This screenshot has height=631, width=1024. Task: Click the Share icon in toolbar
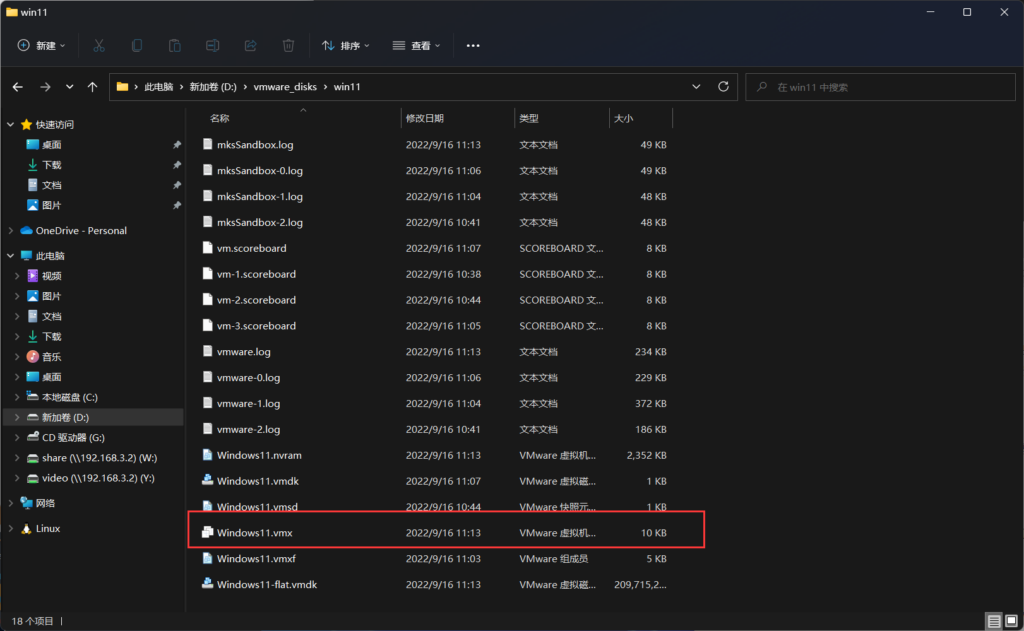[x=250, y=45]
